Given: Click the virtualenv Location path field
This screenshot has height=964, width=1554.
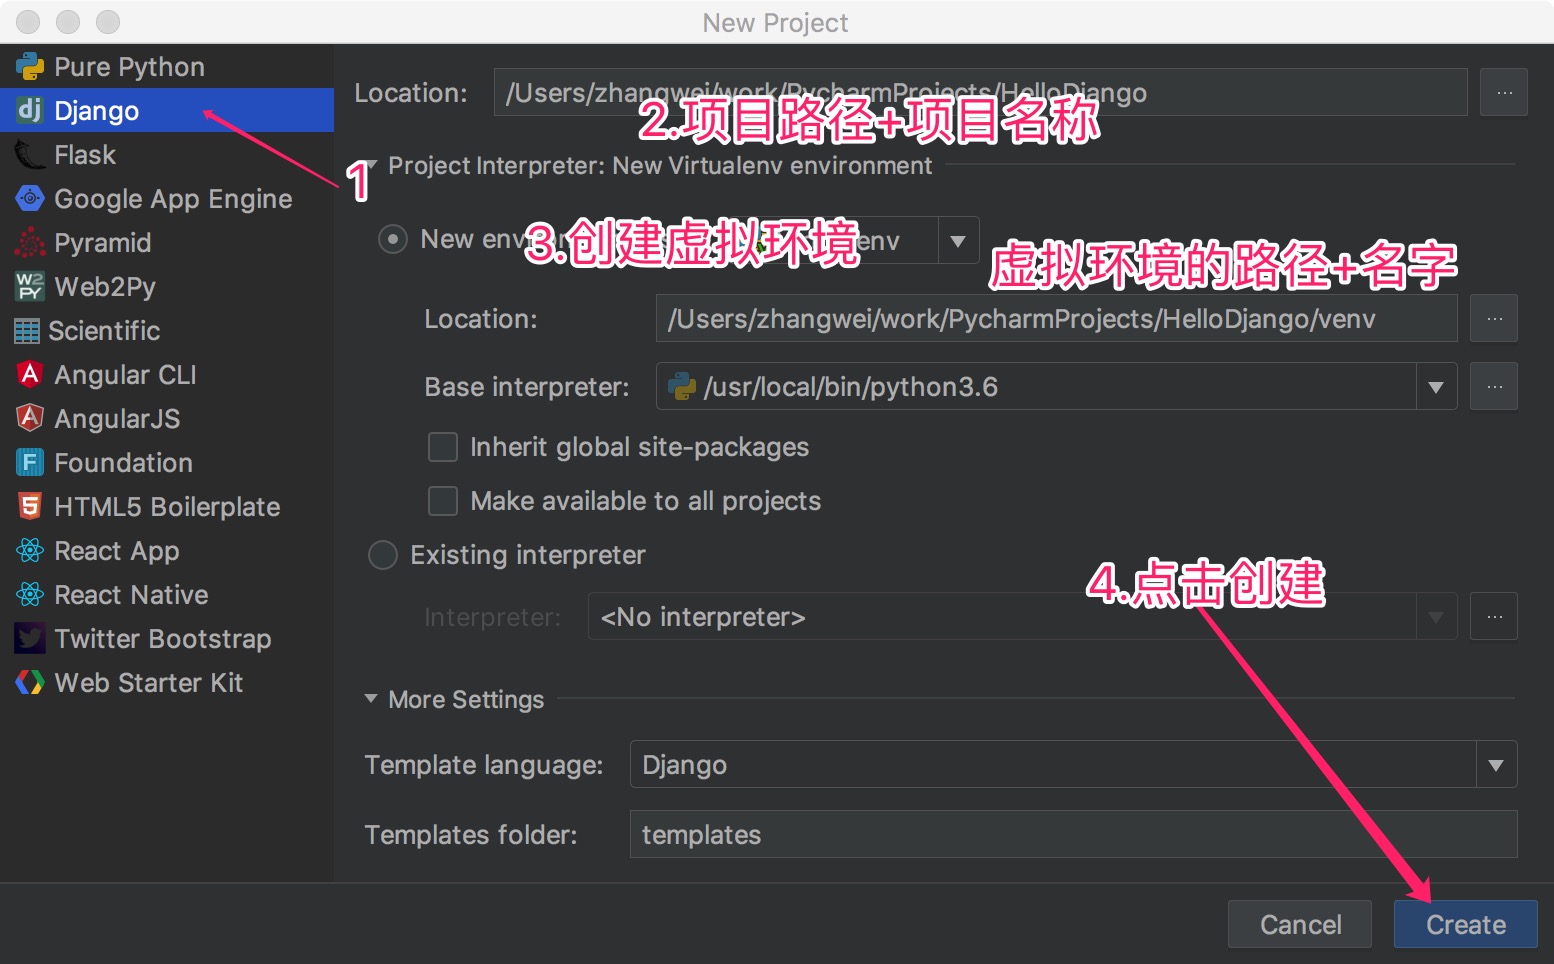Looking at the screenshot, I should [x=1057, y=319].
